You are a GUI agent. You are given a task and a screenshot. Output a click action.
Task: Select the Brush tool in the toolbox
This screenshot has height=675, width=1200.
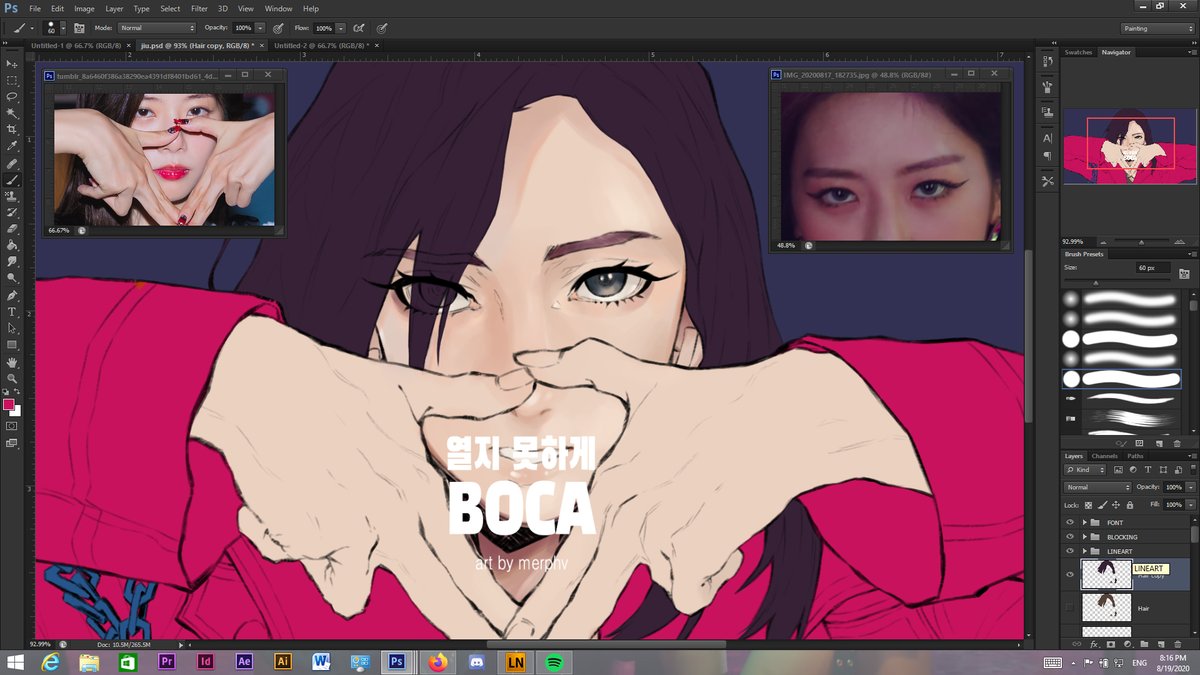point(12,180)
